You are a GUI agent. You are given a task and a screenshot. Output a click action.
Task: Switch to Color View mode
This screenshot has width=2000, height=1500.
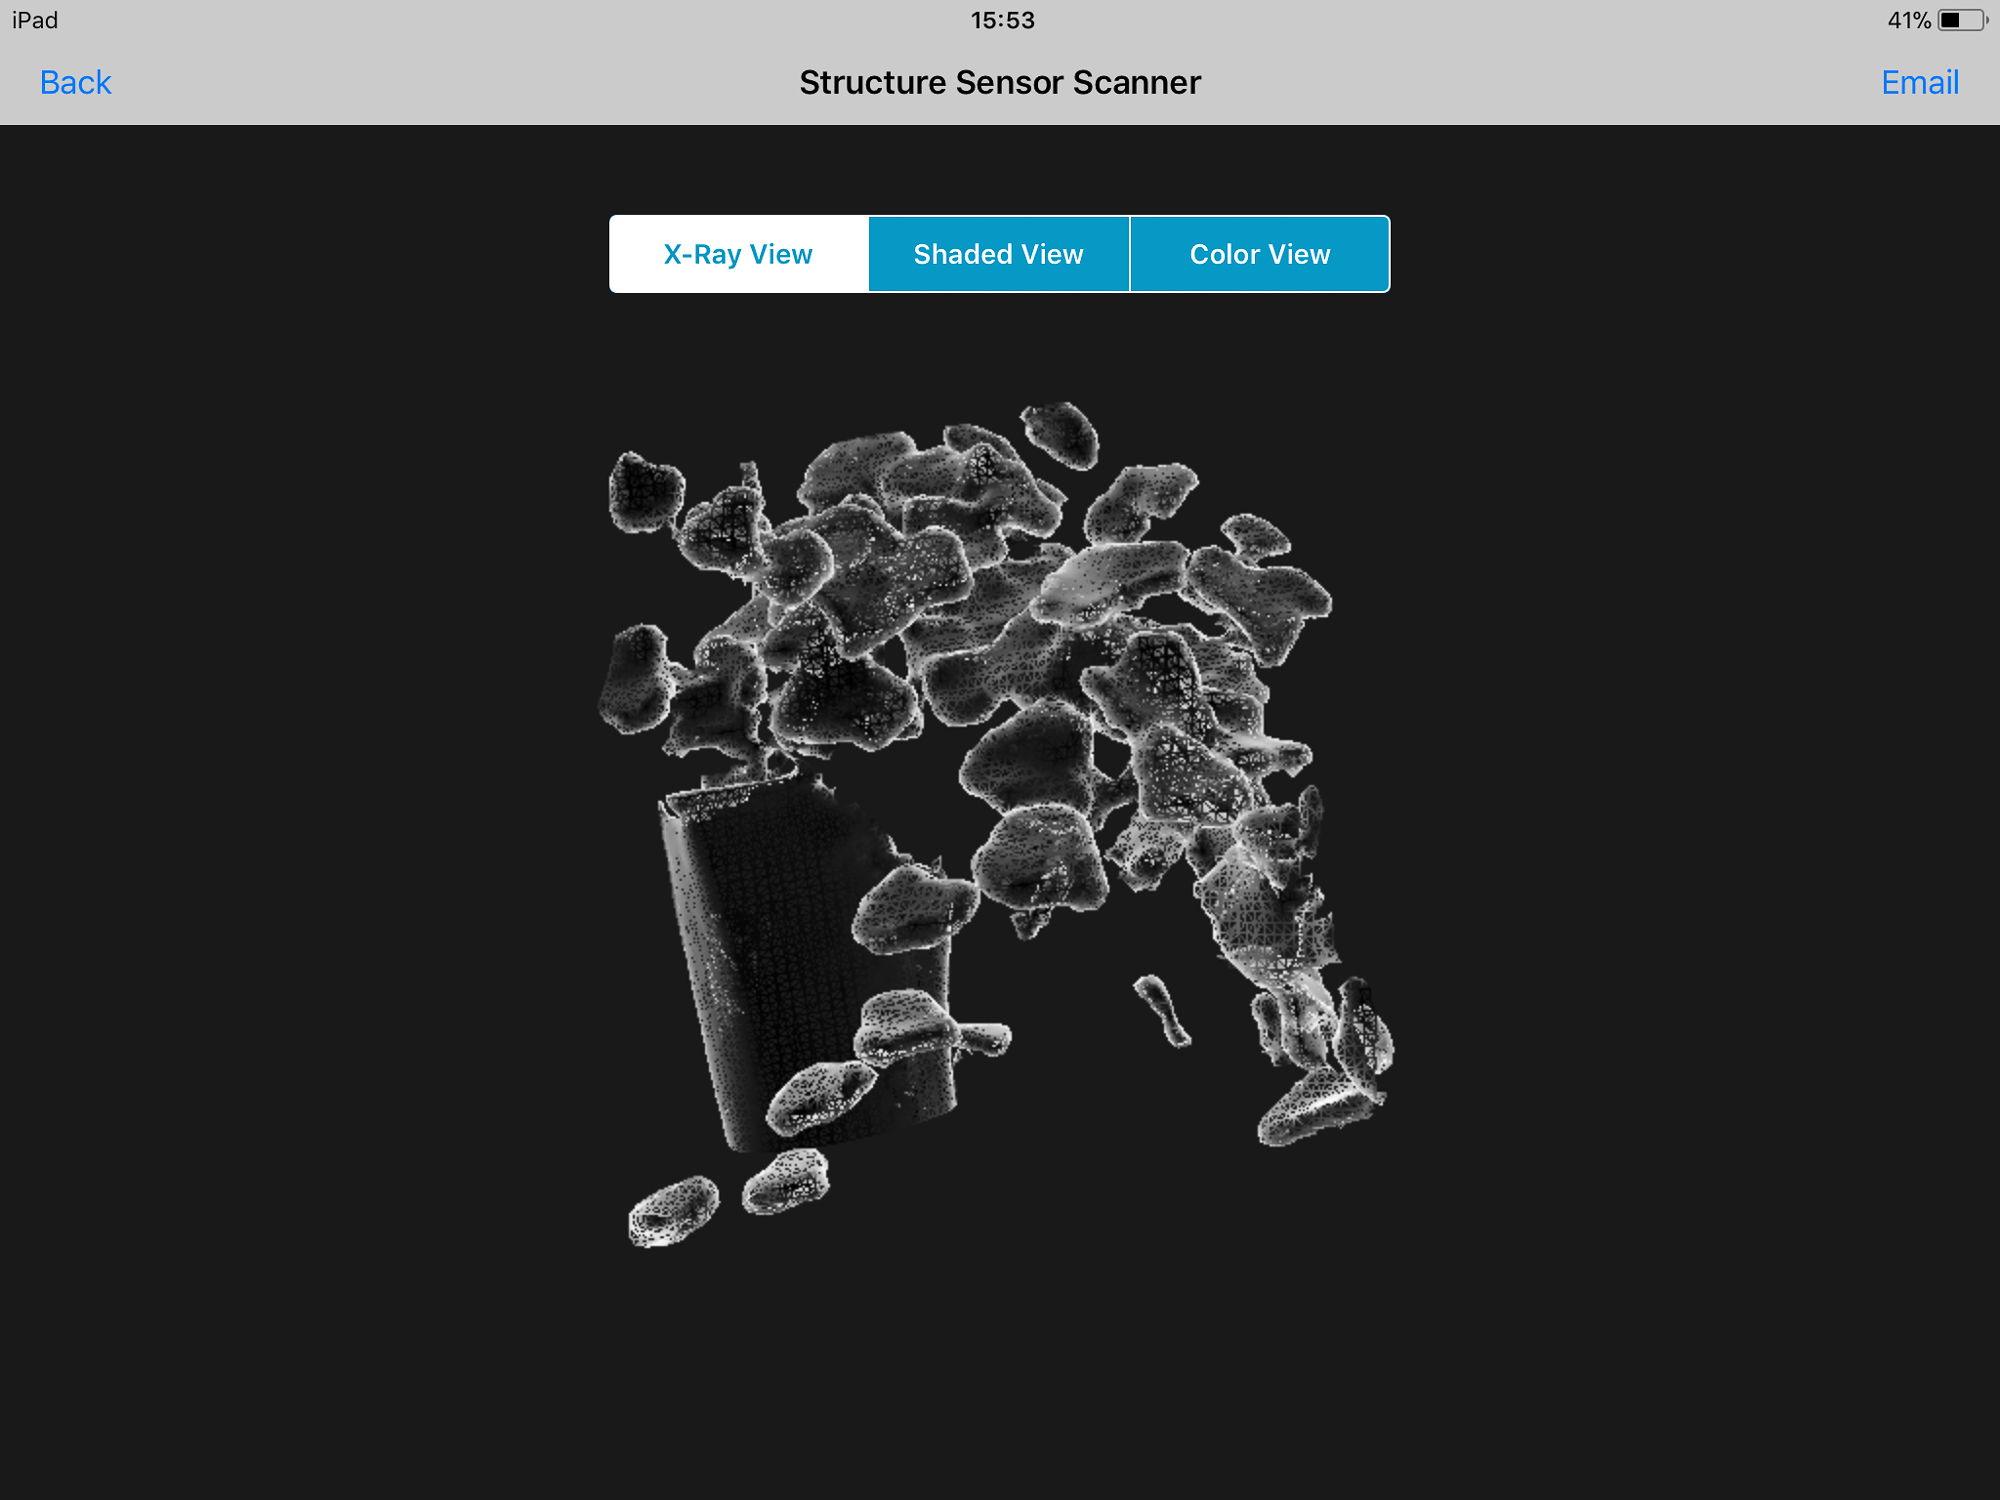point(1260,254)
